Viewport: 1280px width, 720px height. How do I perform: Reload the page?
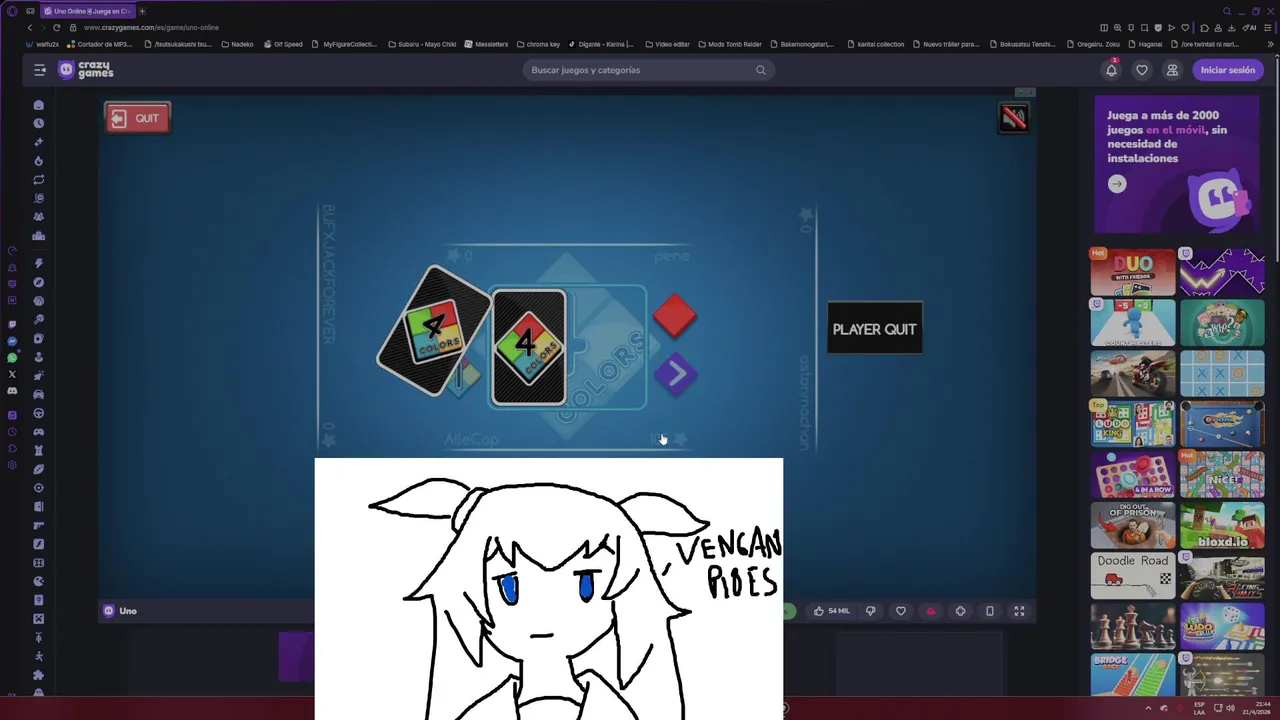56,27
